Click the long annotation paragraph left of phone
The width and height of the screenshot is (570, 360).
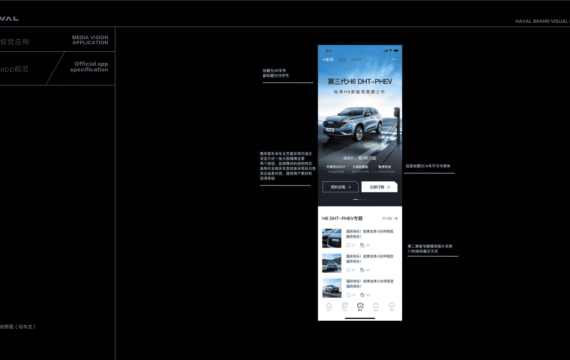(287, 166)
